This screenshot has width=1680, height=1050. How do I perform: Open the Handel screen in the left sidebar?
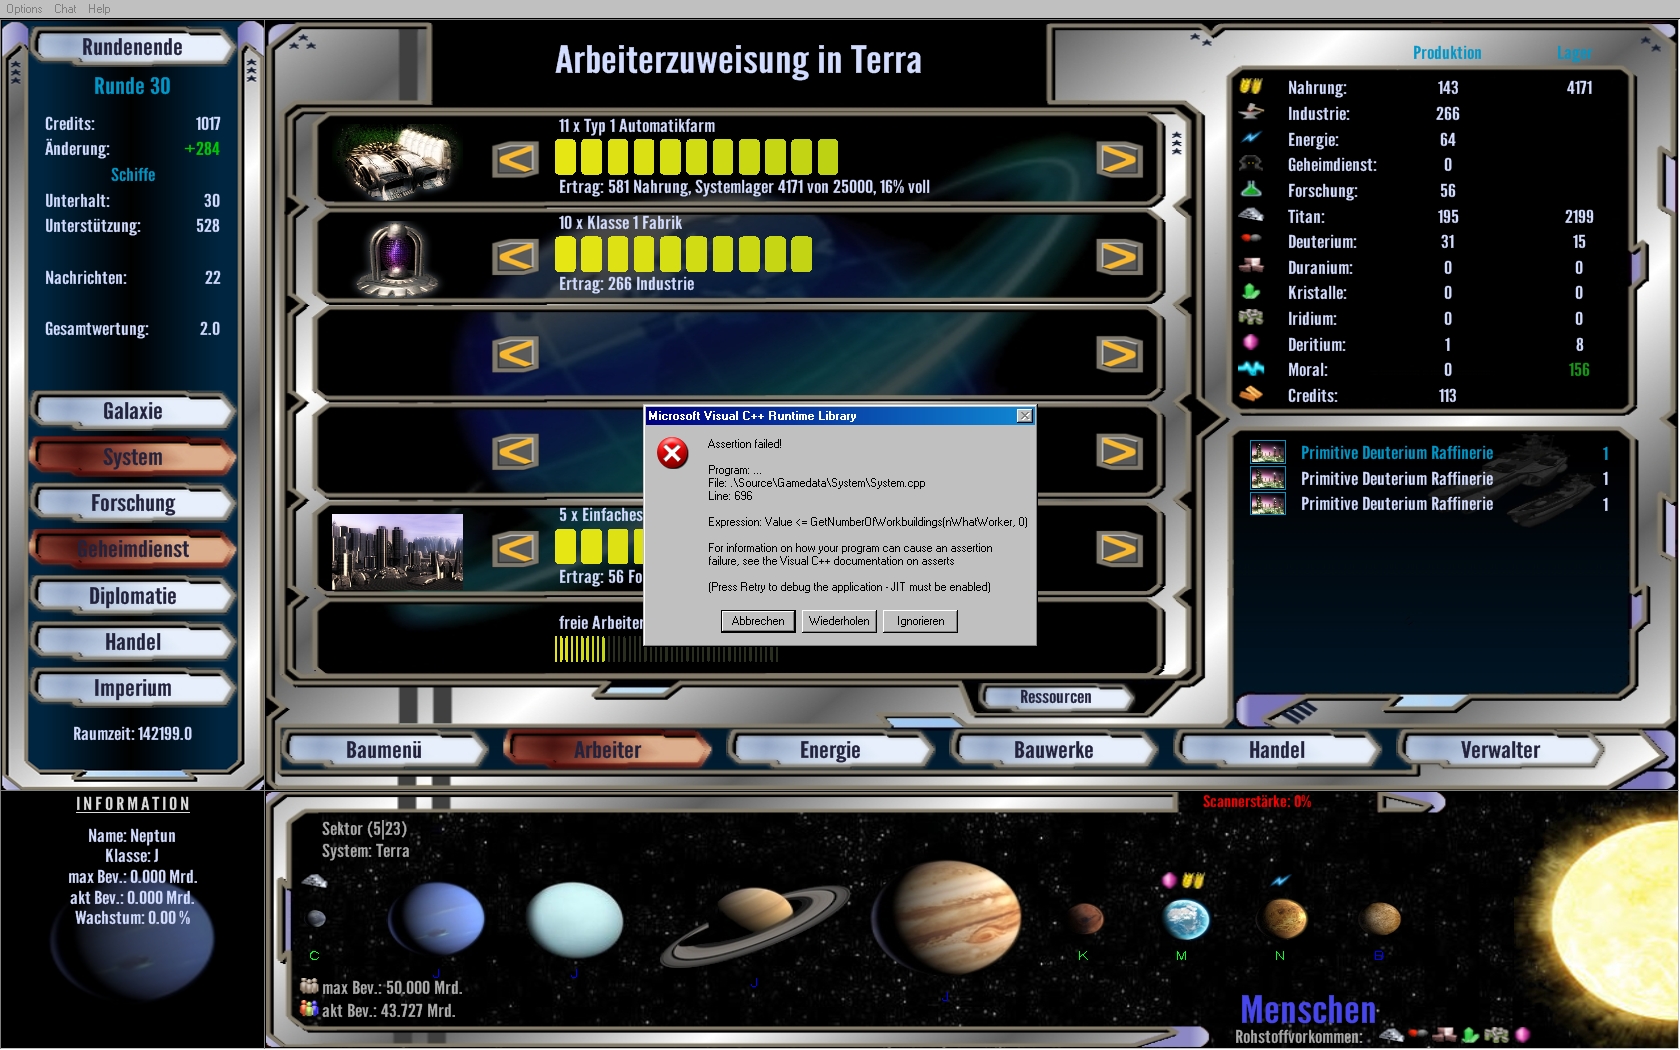pos(132,642)
